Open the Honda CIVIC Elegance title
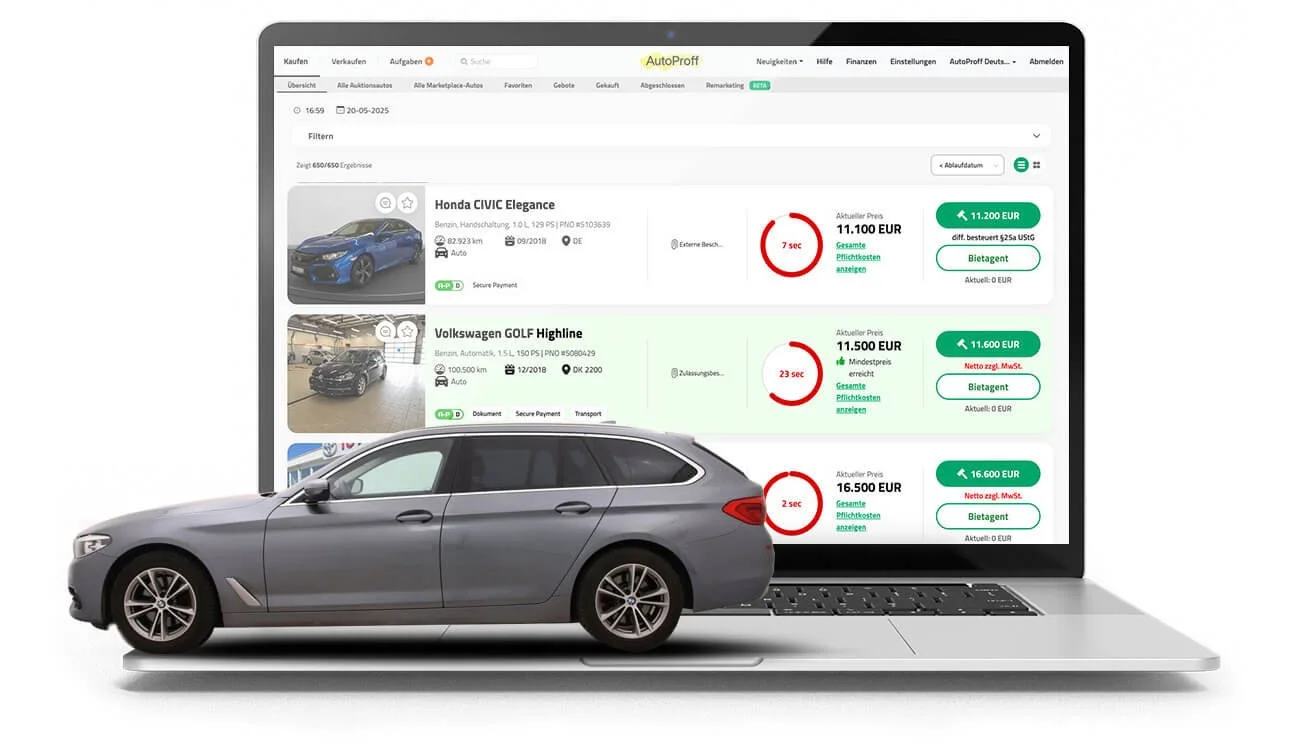The image size is (1289, 750). click(494, 205)
